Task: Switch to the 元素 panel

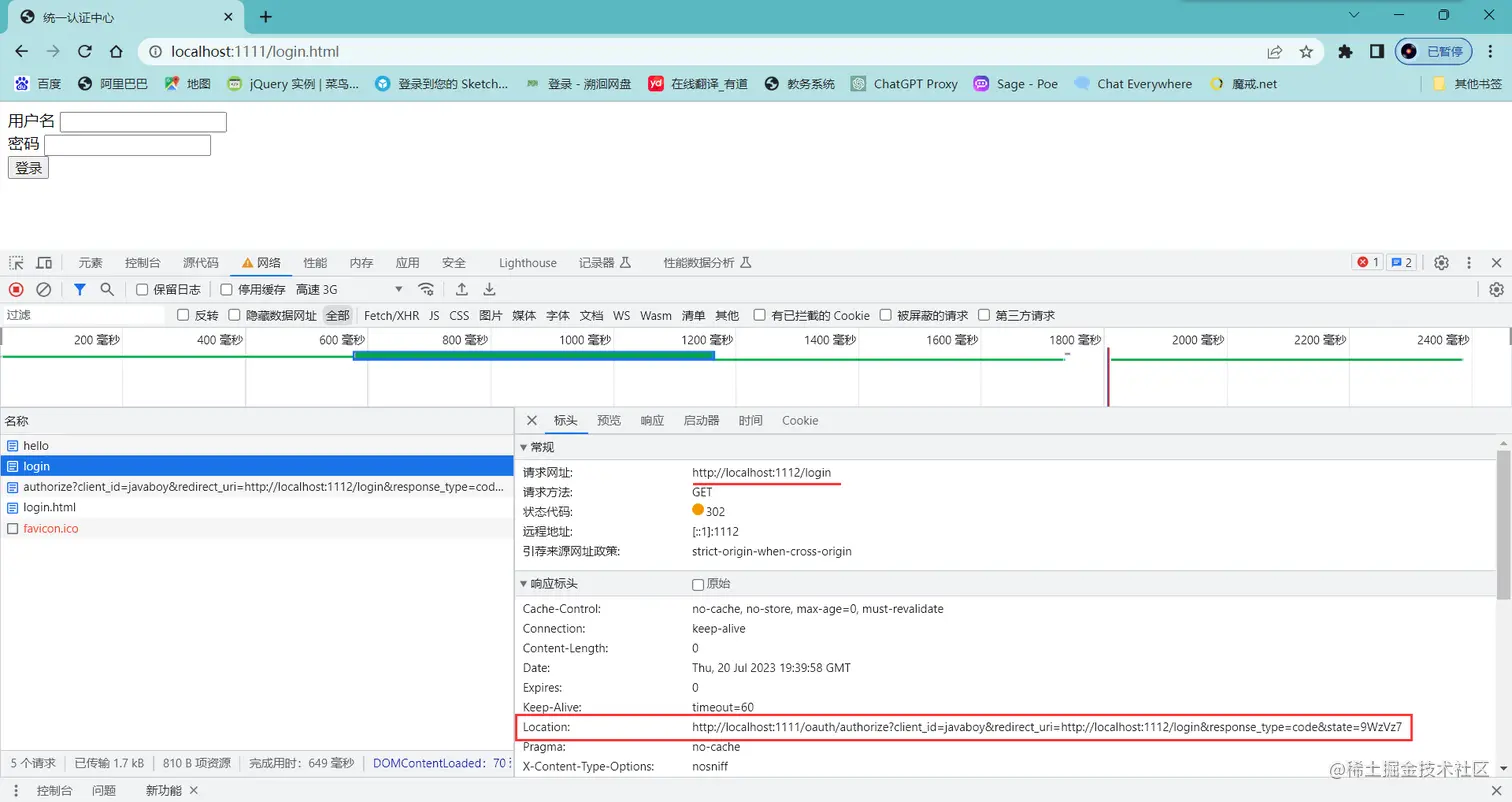Action: 91,263
